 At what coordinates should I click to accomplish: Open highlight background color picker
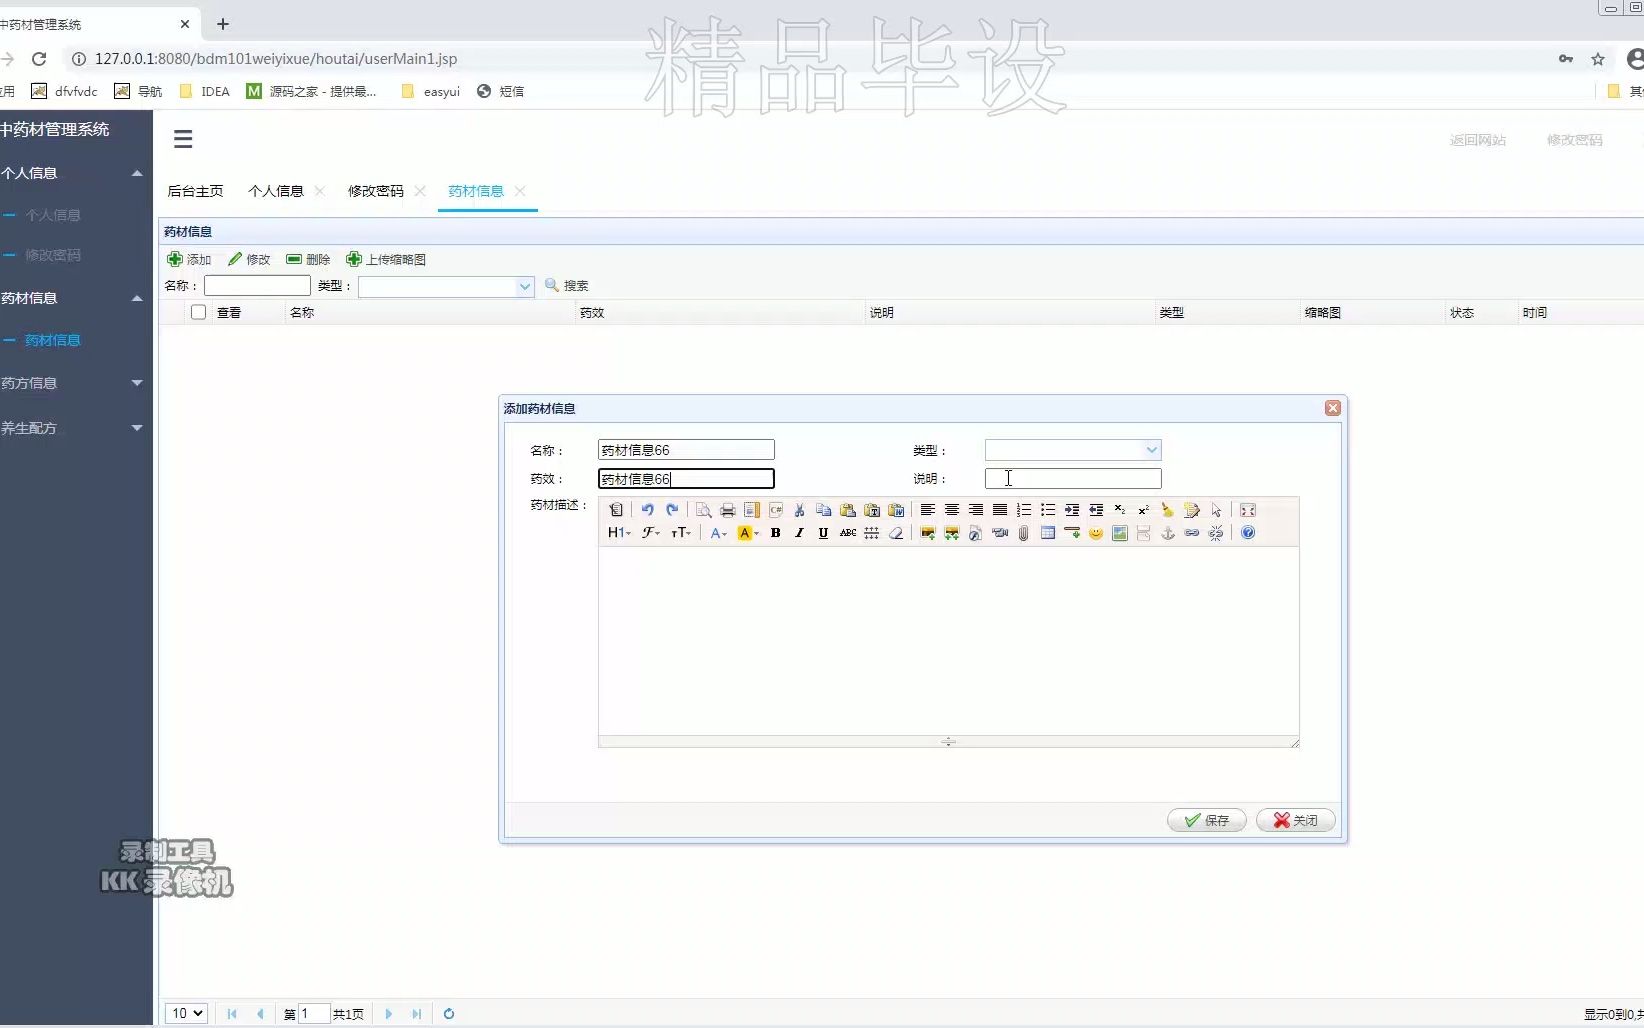pos(747,533)
